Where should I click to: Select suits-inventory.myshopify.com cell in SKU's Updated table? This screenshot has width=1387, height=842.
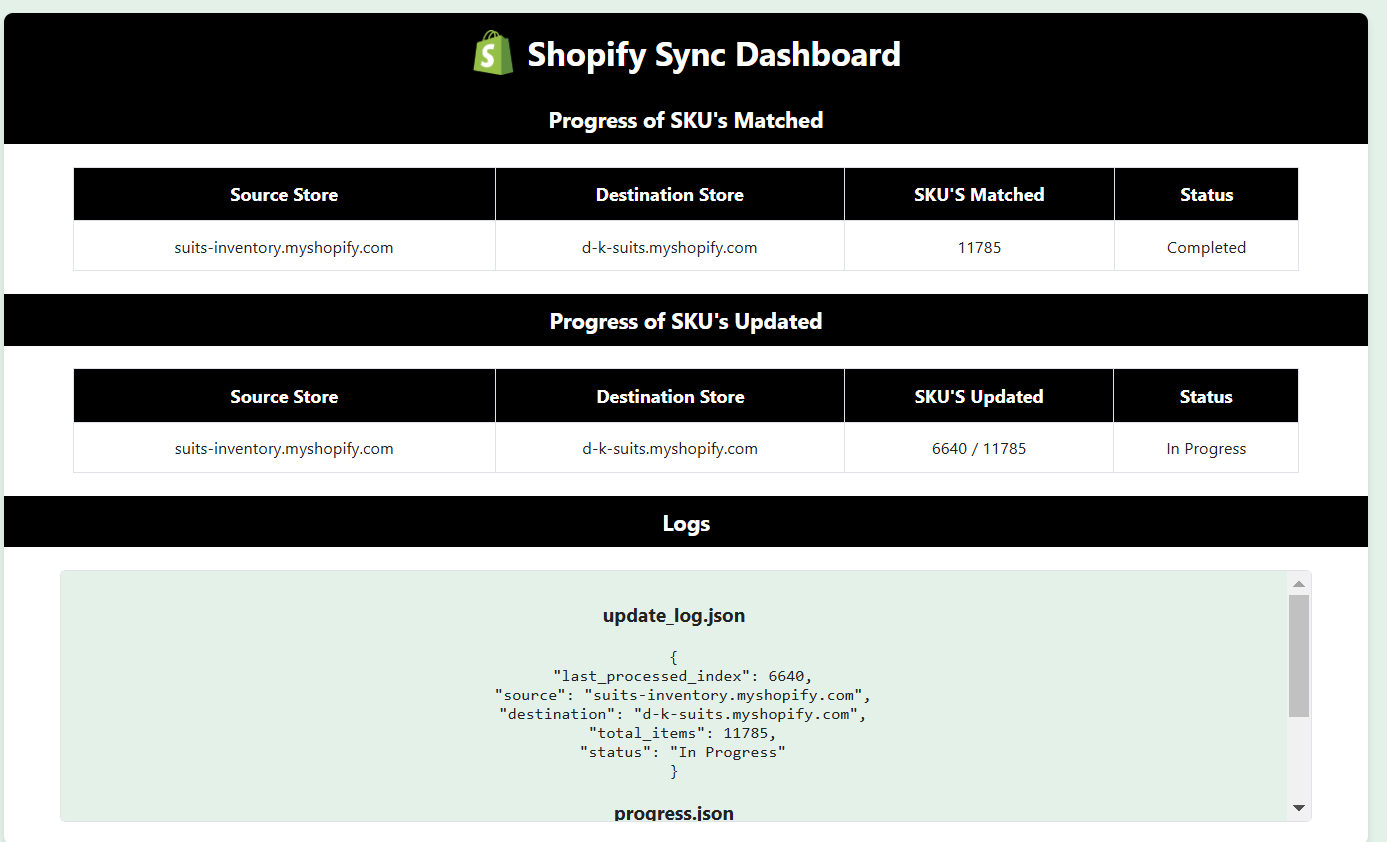(284, 448)
